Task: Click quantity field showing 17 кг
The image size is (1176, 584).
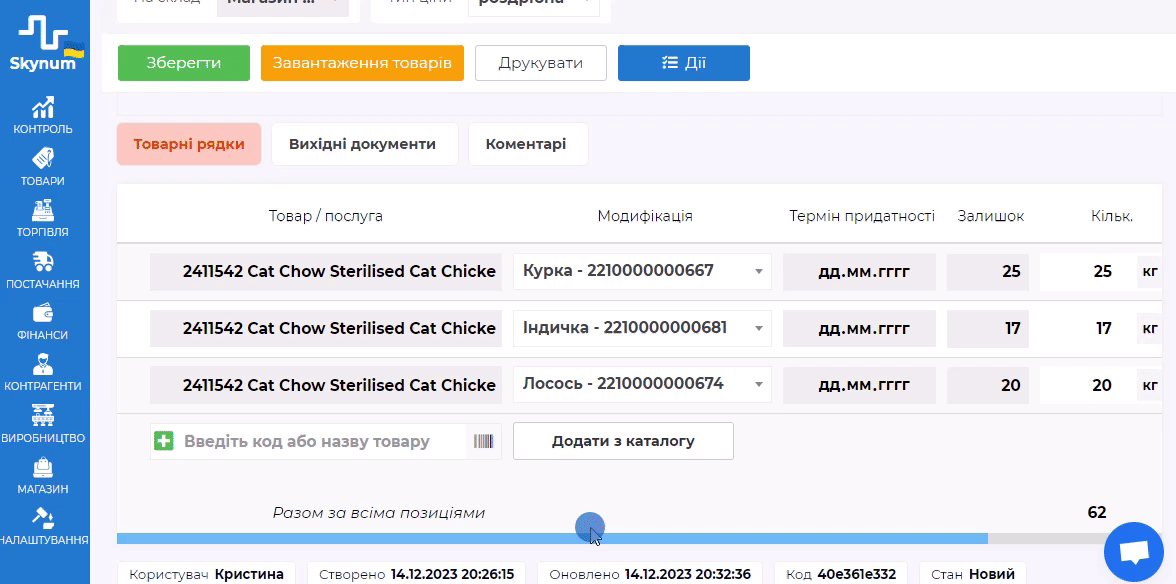Action: (1086, 328)
